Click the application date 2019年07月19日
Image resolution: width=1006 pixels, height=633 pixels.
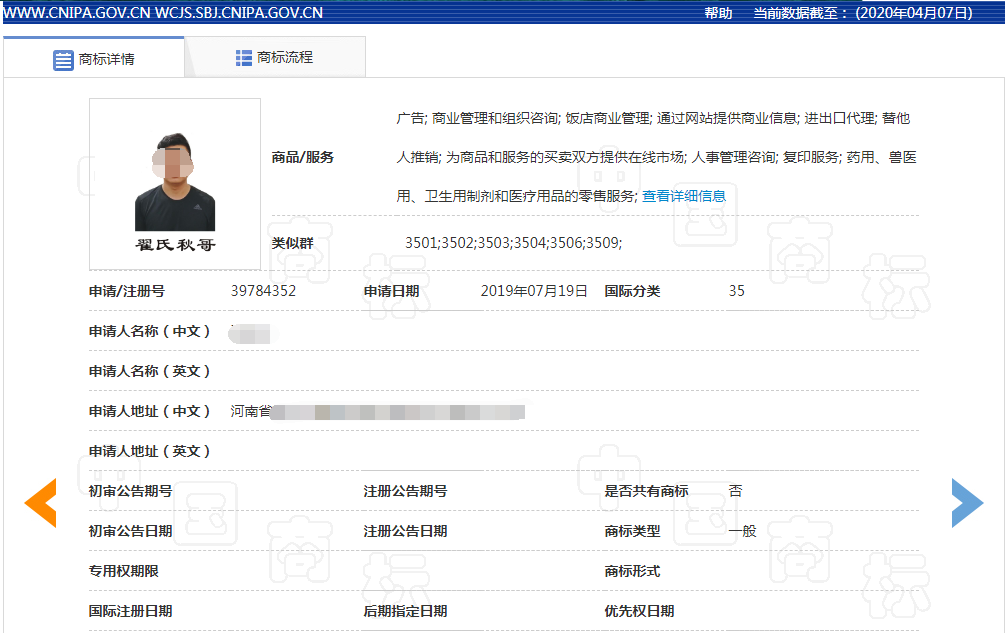tap(534, 291)
